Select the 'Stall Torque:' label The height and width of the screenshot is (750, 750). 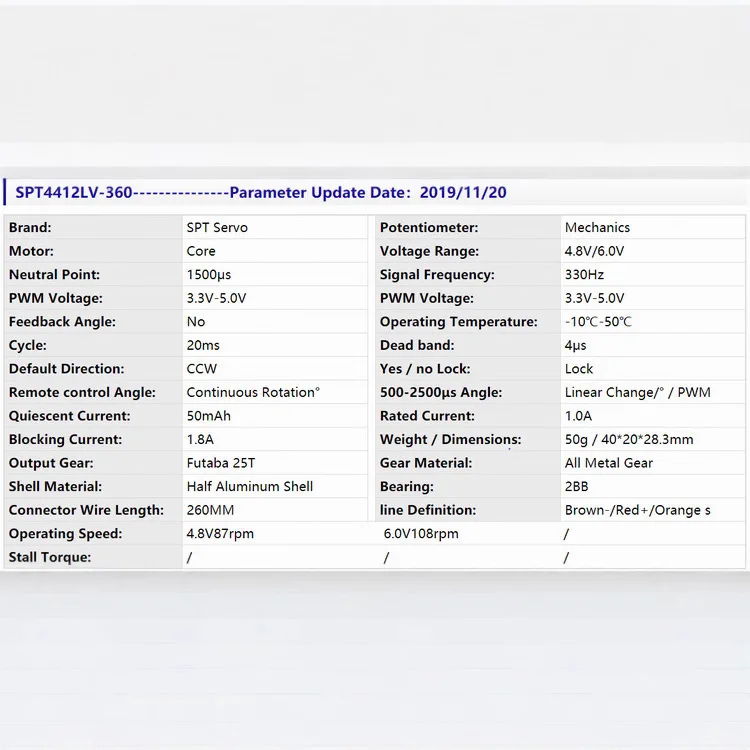50,557
